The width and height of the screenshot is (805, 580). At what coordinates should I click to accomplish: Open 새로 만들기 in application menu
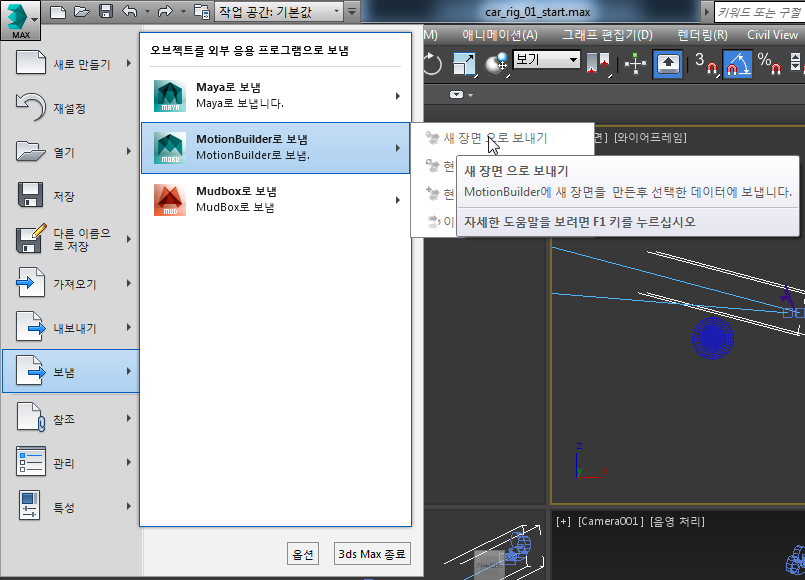point(71,63)
